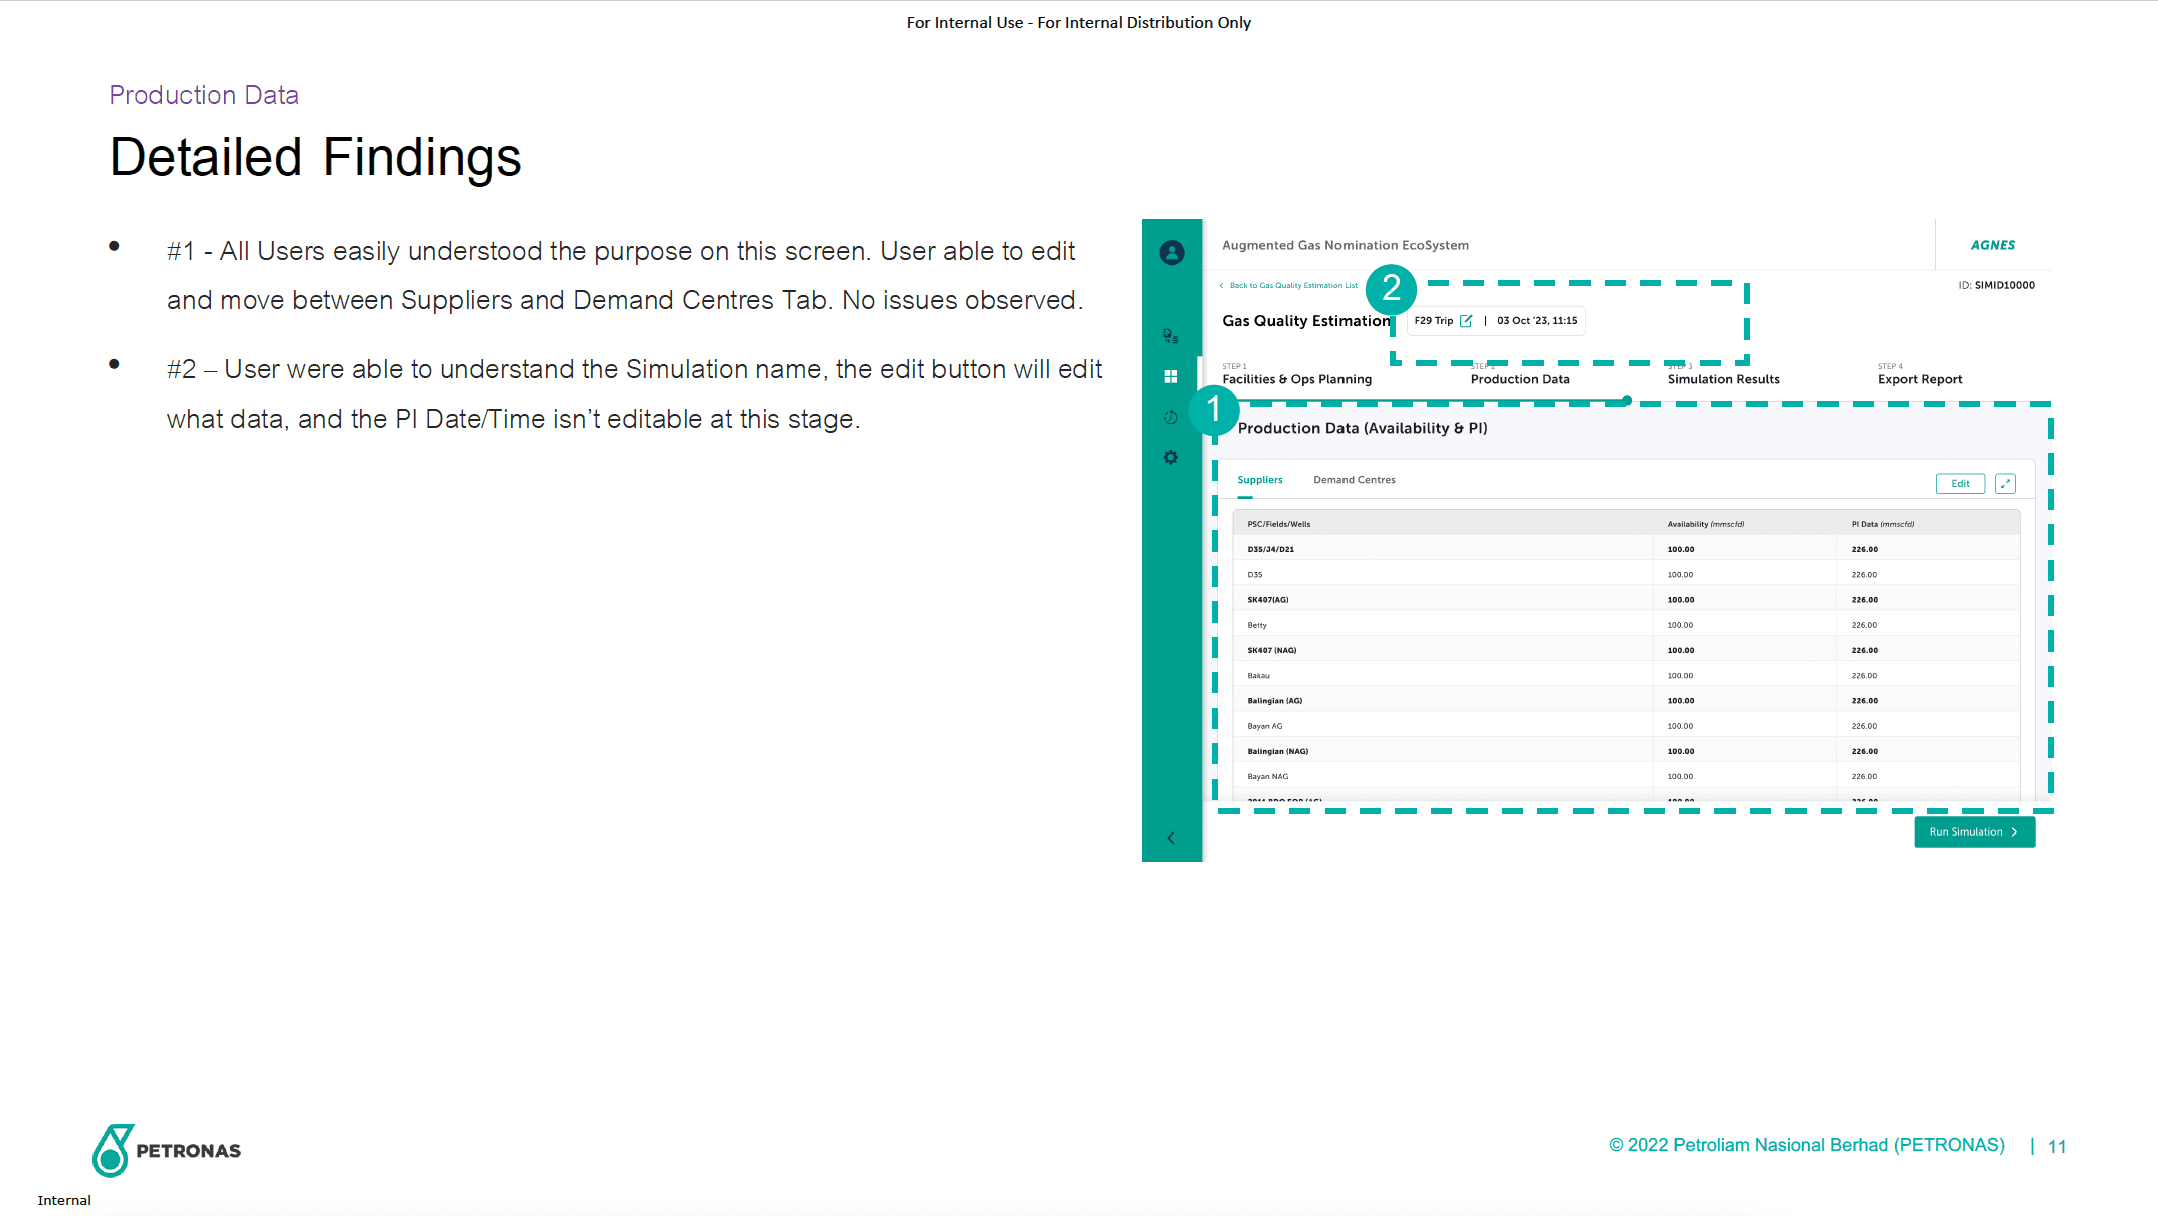Switch to the Demand Centres tab
The height and width of the screenshot is (1216, 2158).
pyautogui.click(x=1354, y=480)
